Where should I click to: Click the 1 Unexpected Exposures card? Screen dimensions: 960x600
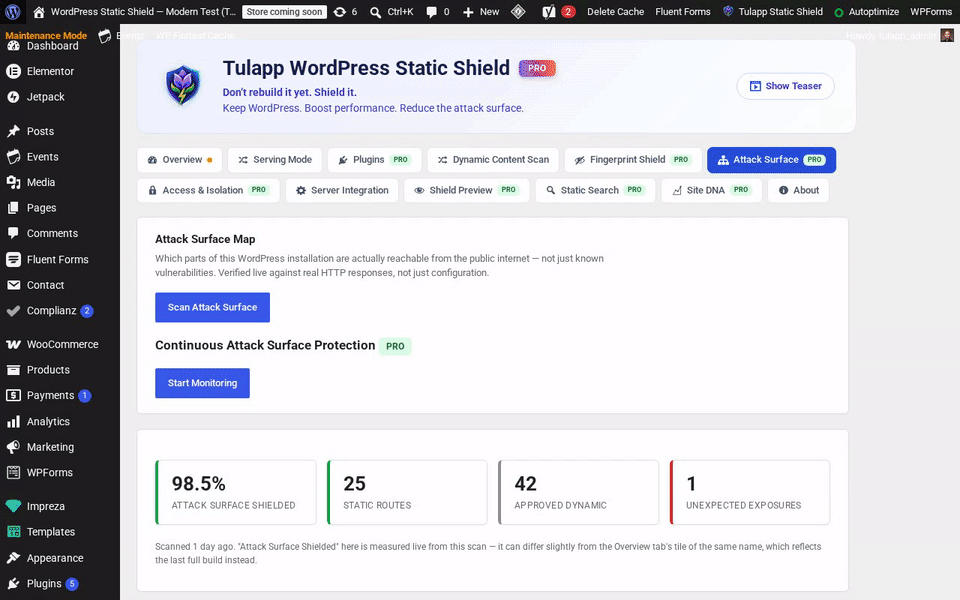pos(750,492)
